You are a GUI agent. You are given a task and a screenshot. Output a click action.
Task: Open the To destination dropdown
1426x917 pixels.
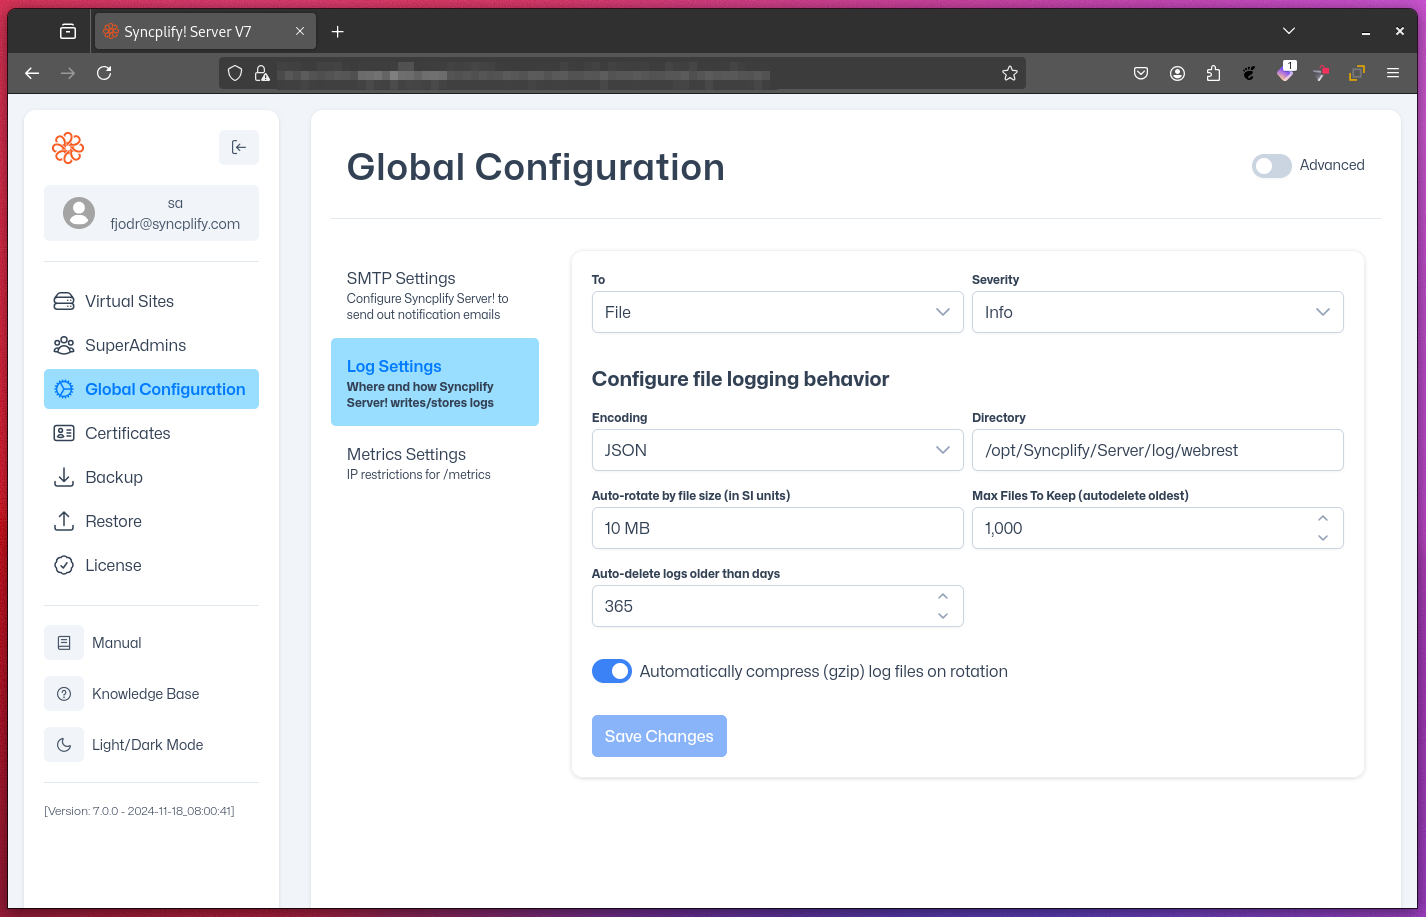(x=778, y=312)
